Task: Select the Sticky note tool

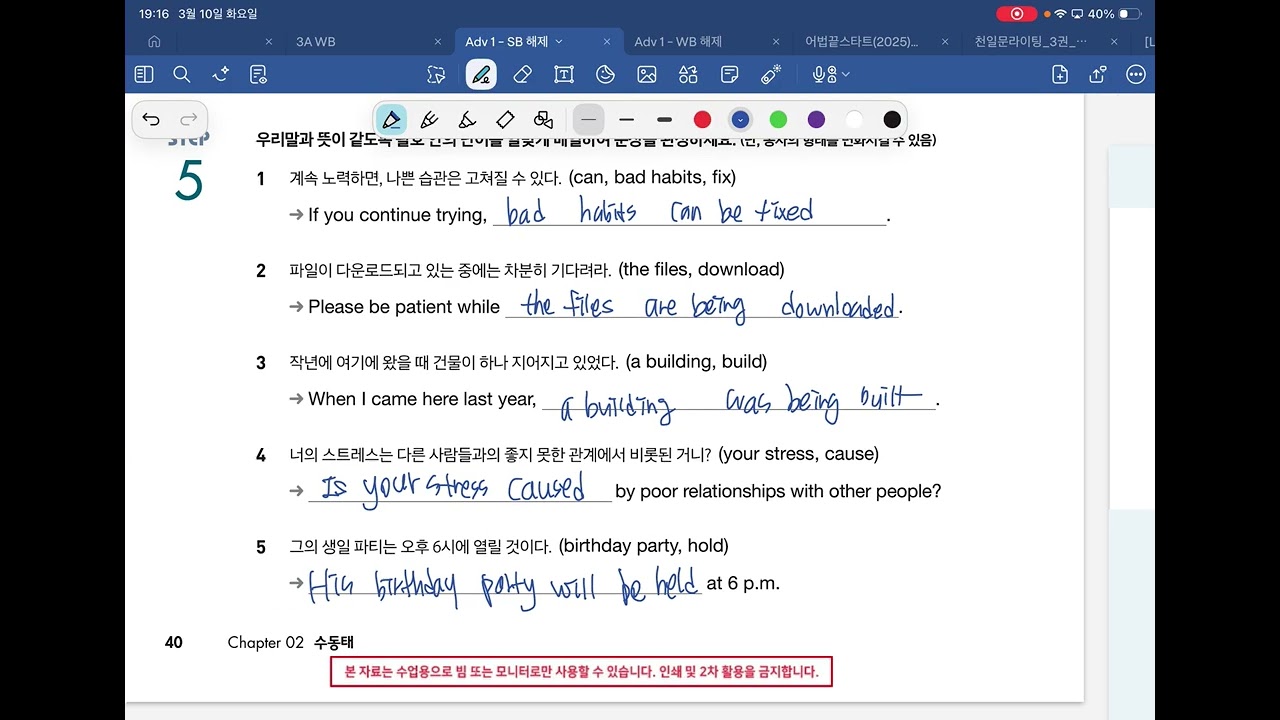Action: click(730, 74)
